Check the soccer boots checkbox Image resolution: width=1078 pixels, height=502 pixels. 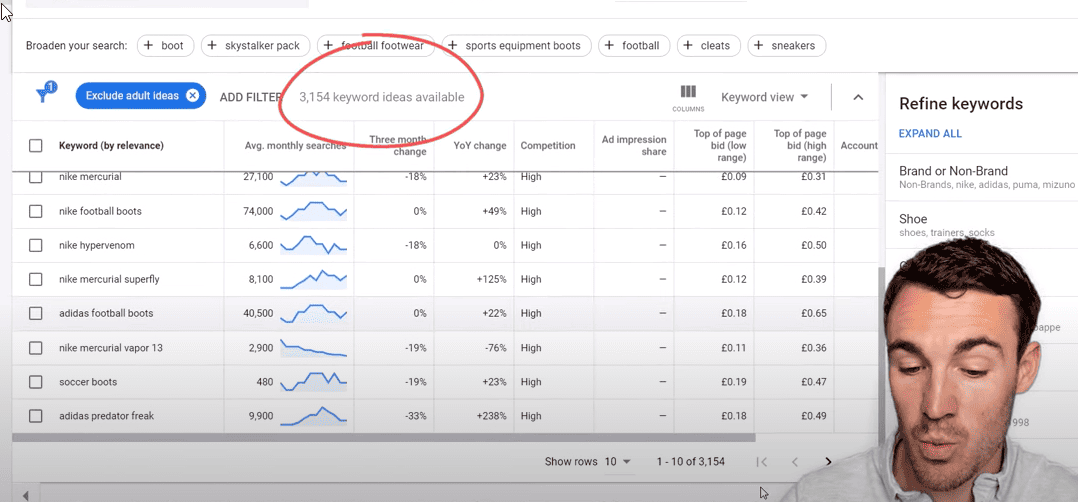[x=36, y=382]
